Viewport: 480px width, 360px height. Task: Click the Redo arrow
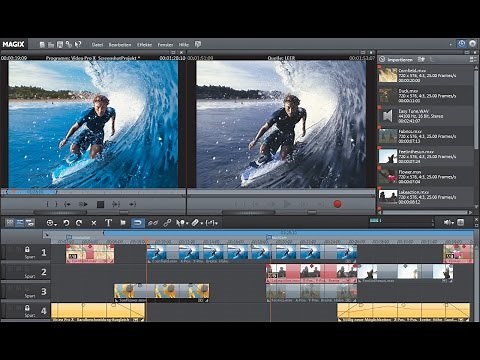(79, 223)
